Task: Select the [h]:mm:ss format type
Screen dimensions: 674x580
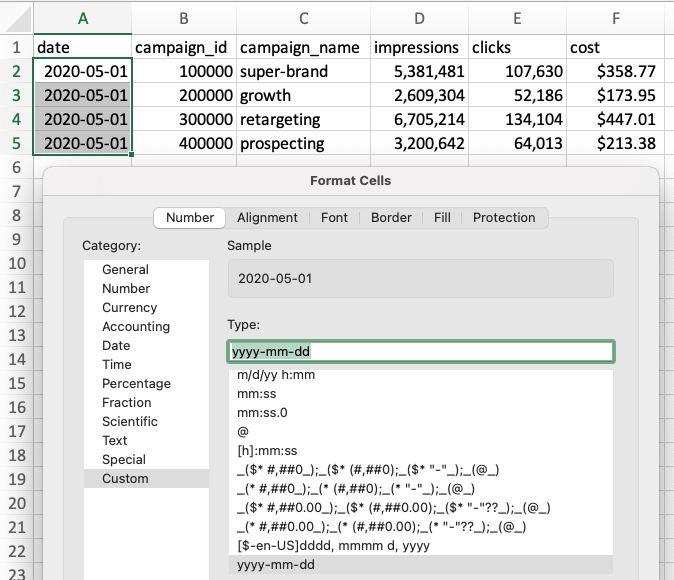Action: pyautogui.click(x=267, y=452)
